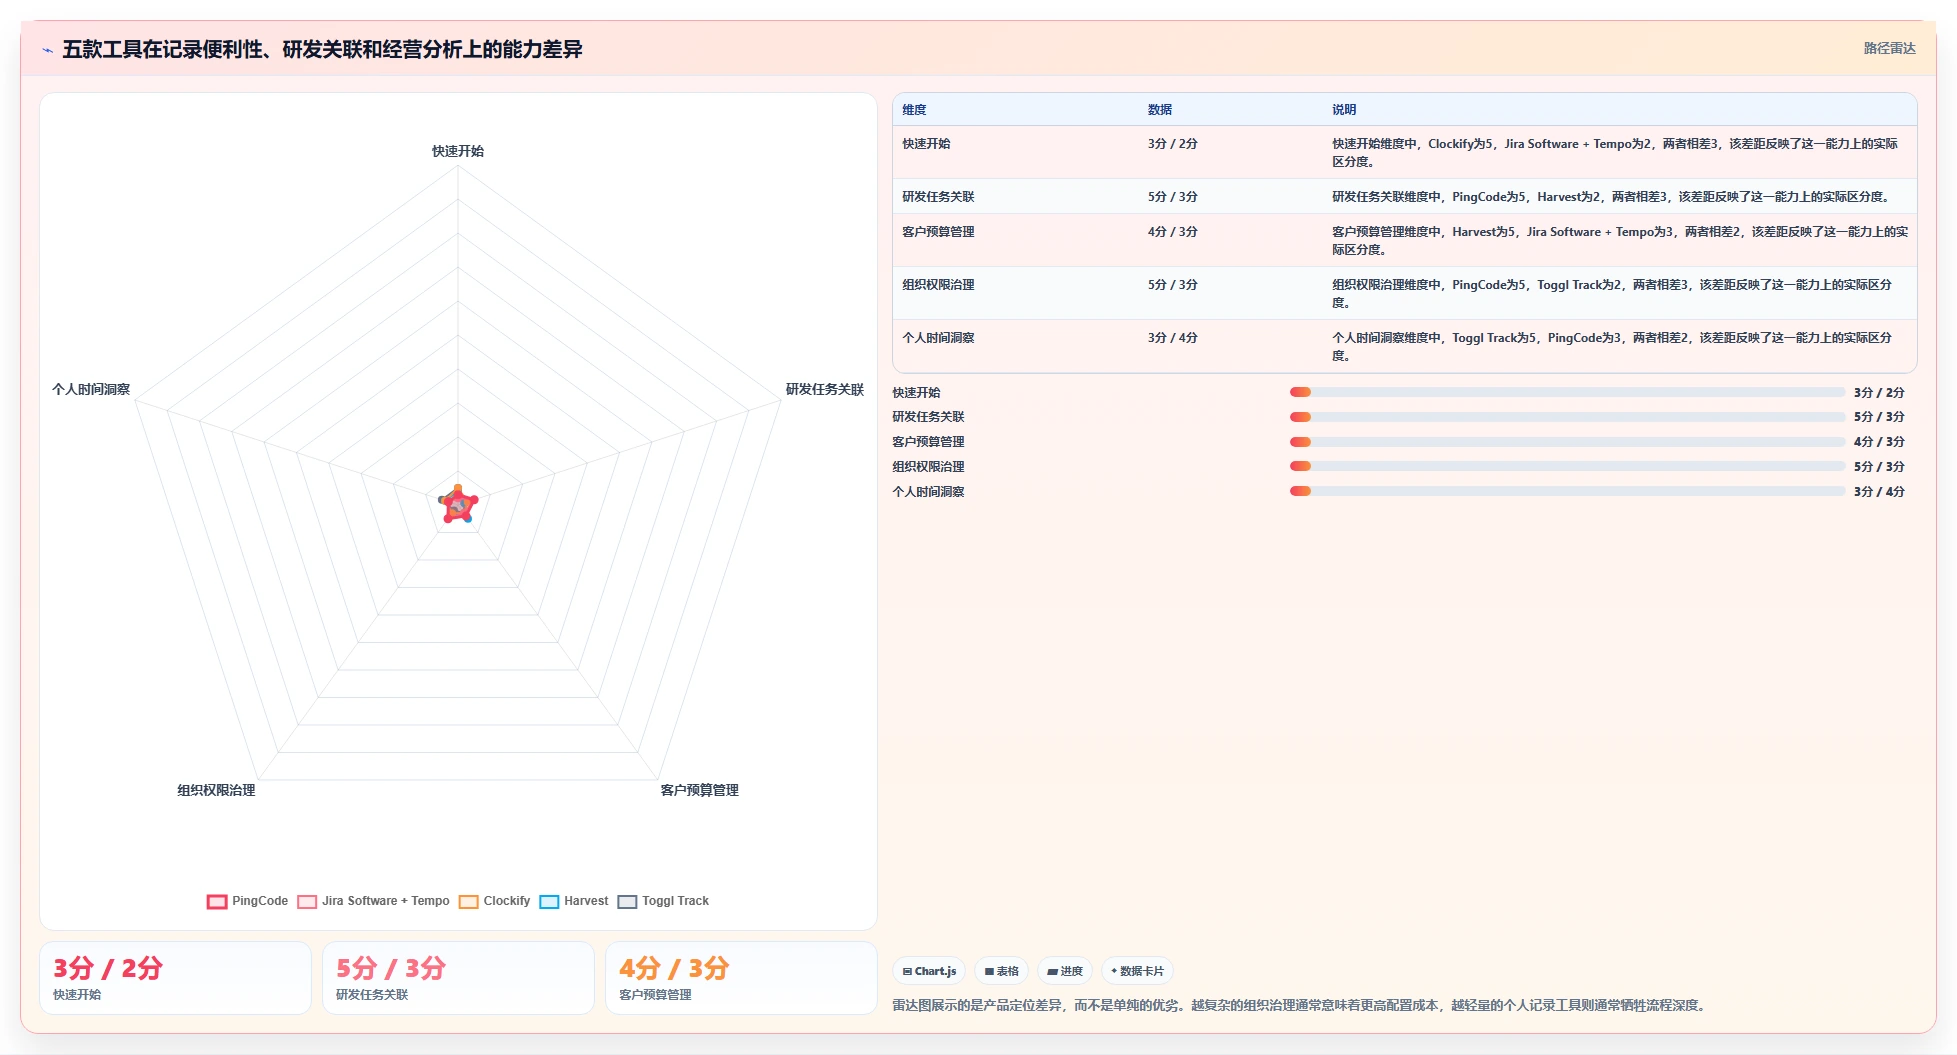This screenshot has height=1055, width=1957.
Task: Click the 维度 column header
Action: pos(914,110)
